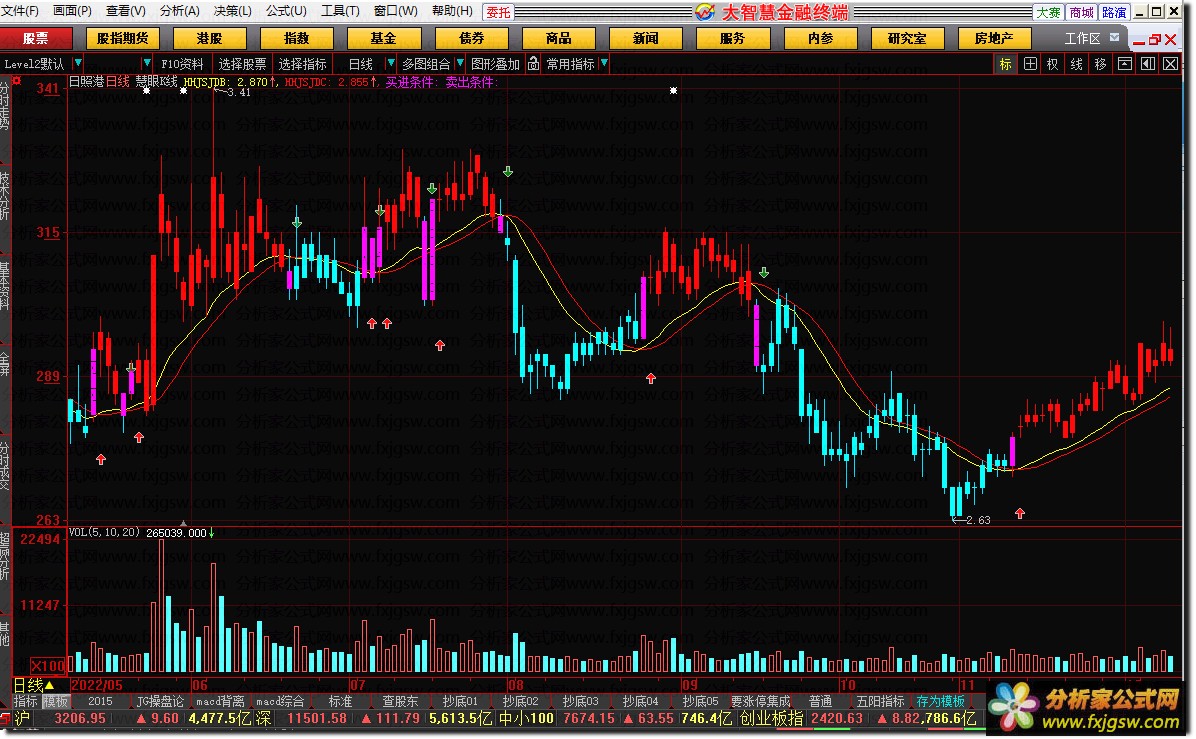Select the 指数 tab
This screenshot has height=739, width=1196.
(297, 38)
